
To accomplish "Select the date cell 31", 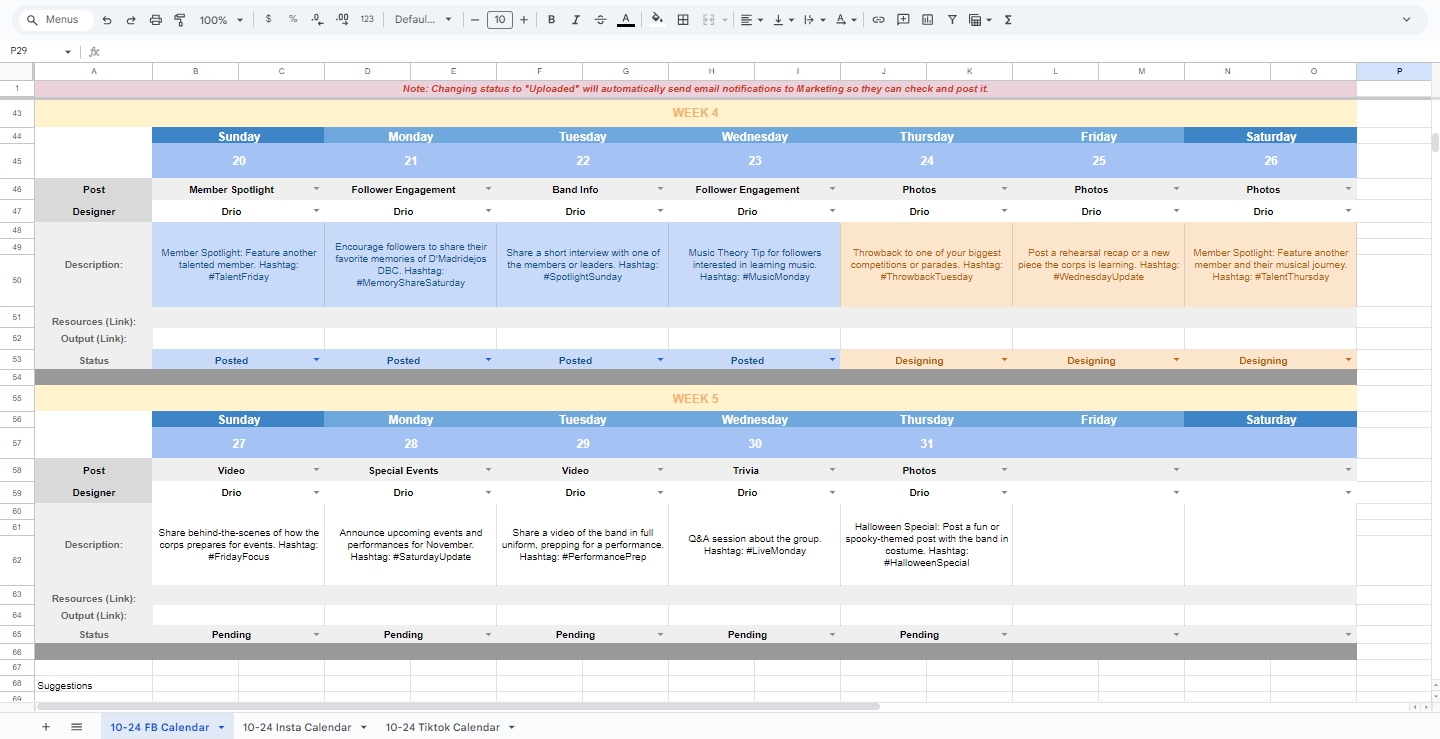I will [926, 443].
